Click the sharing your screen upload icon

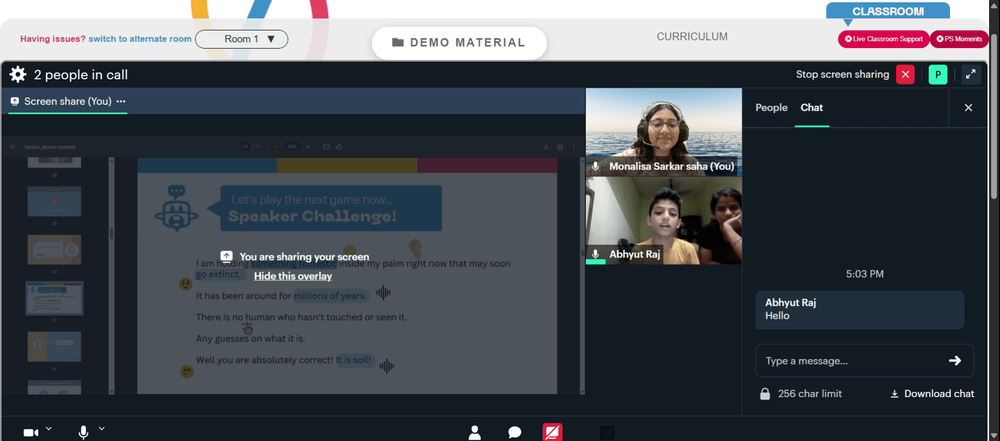(226, 256)
